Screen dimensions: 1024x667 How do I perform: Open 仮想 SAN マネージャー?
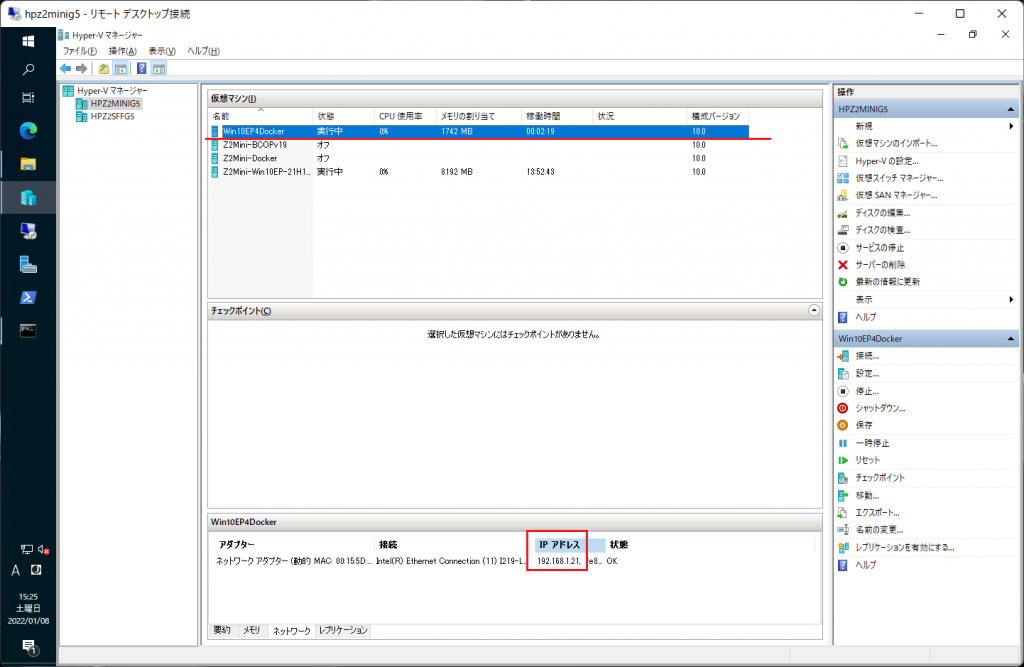tap(895, 195)
